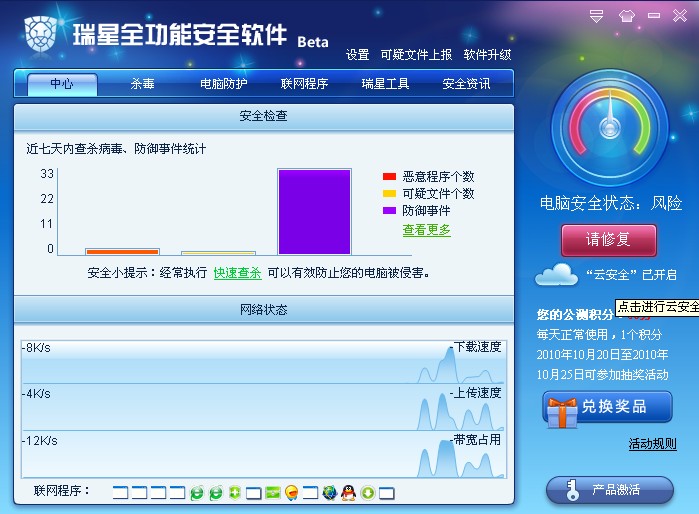The height and width of the screenshot is (514, 699).
Task: Select the green shield plus program icon
Action: (235, 493)
